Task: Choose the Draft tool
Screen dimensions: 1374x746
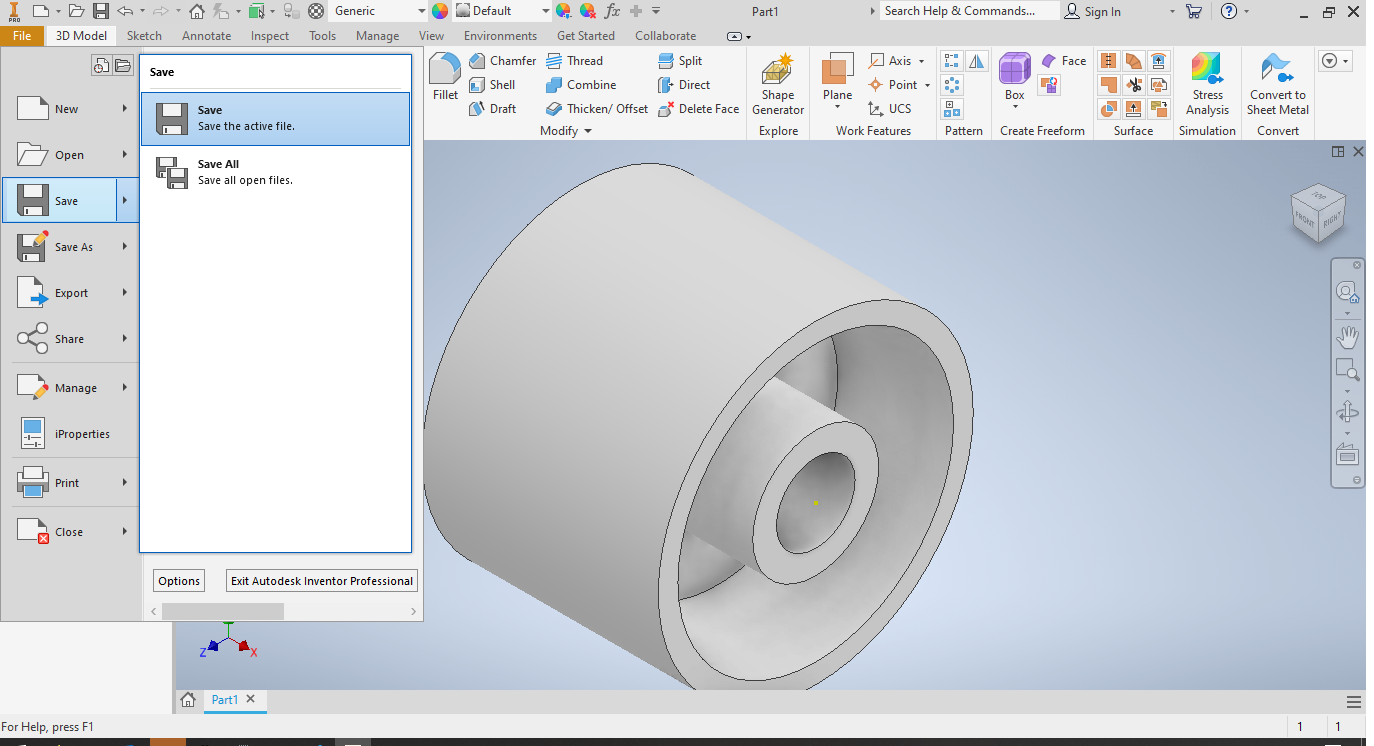Action: tap(492, 109)
